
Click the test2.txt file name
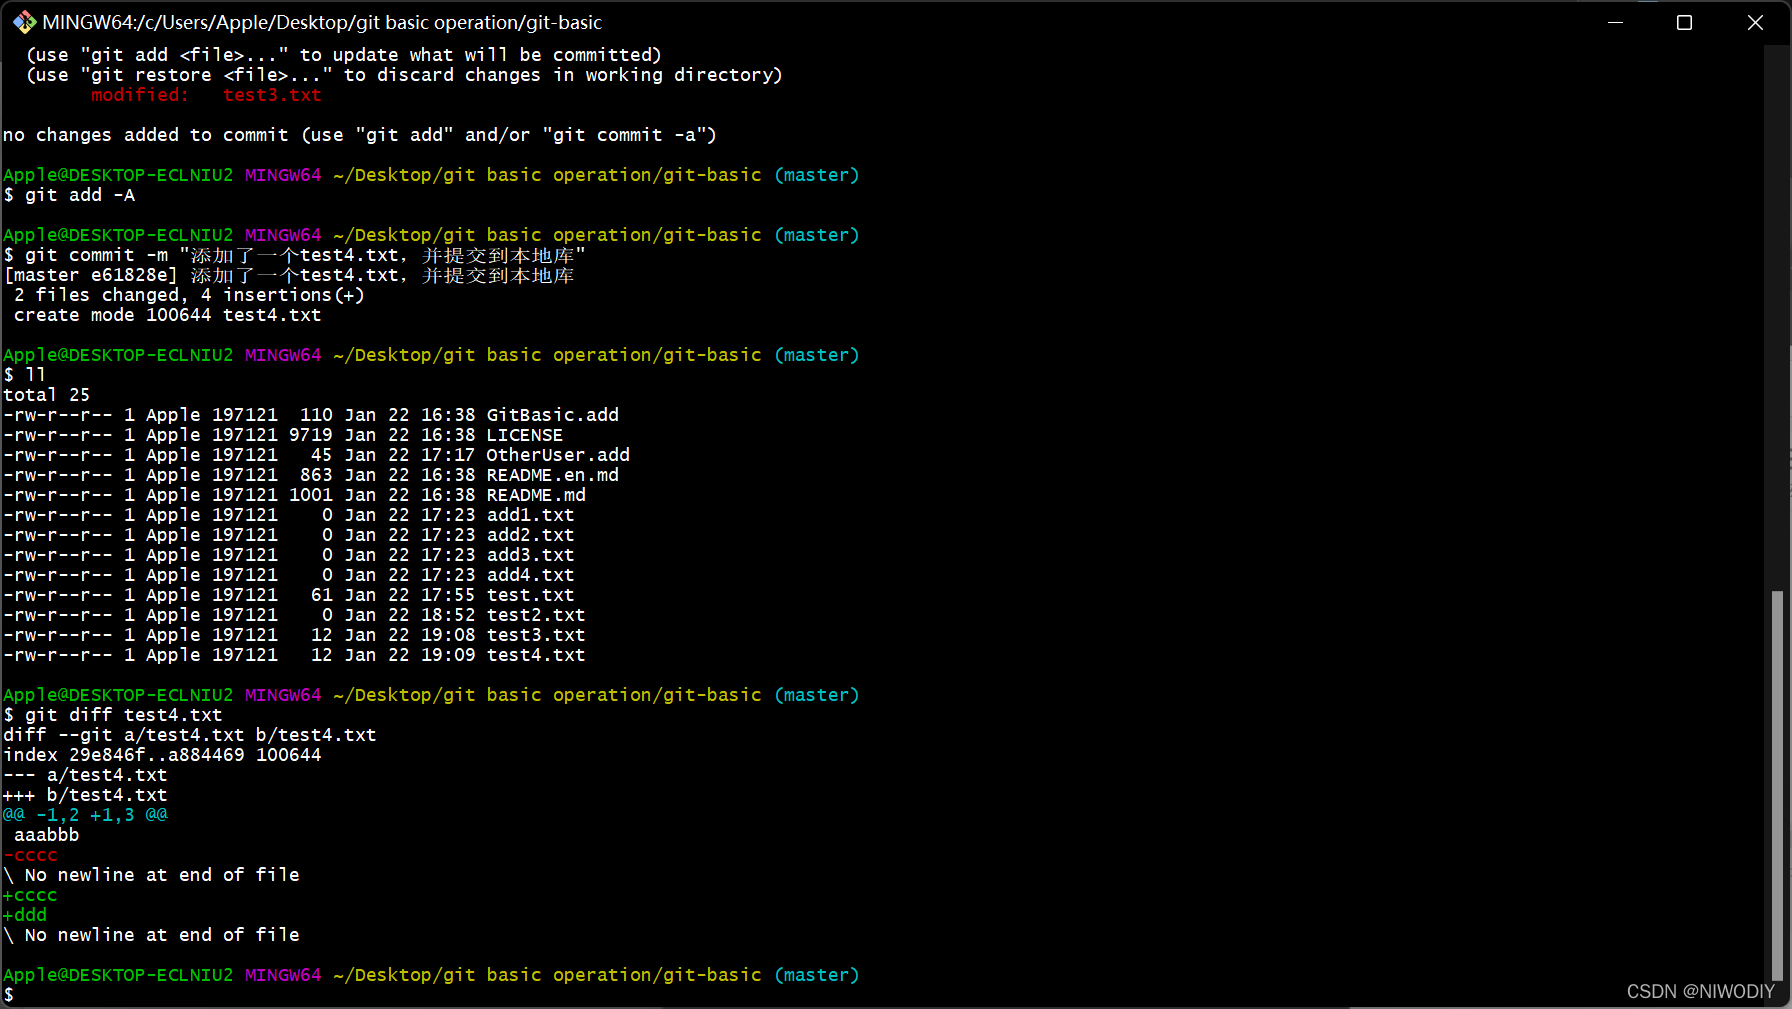(x=536, y=615)
